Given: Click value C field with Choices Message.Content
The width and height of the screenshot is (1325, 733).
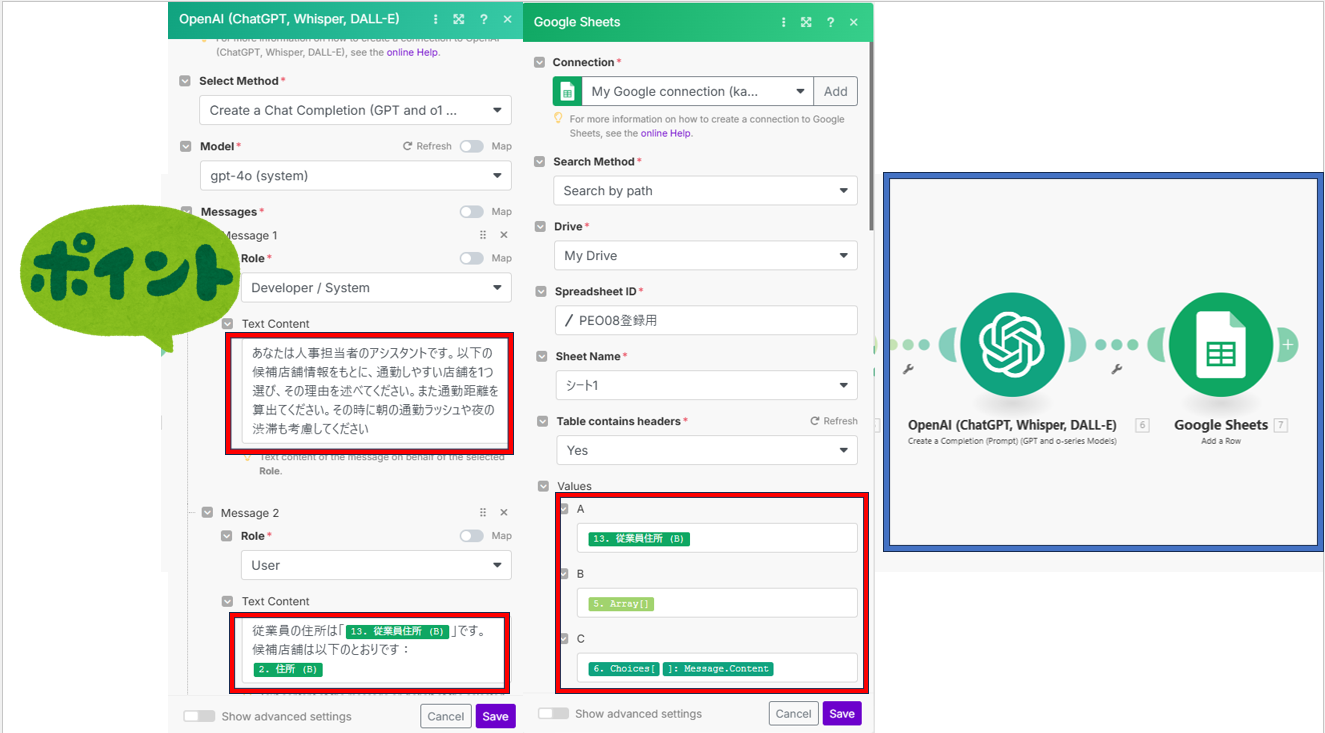Looking at the screenshot, I should coord(717,668).
